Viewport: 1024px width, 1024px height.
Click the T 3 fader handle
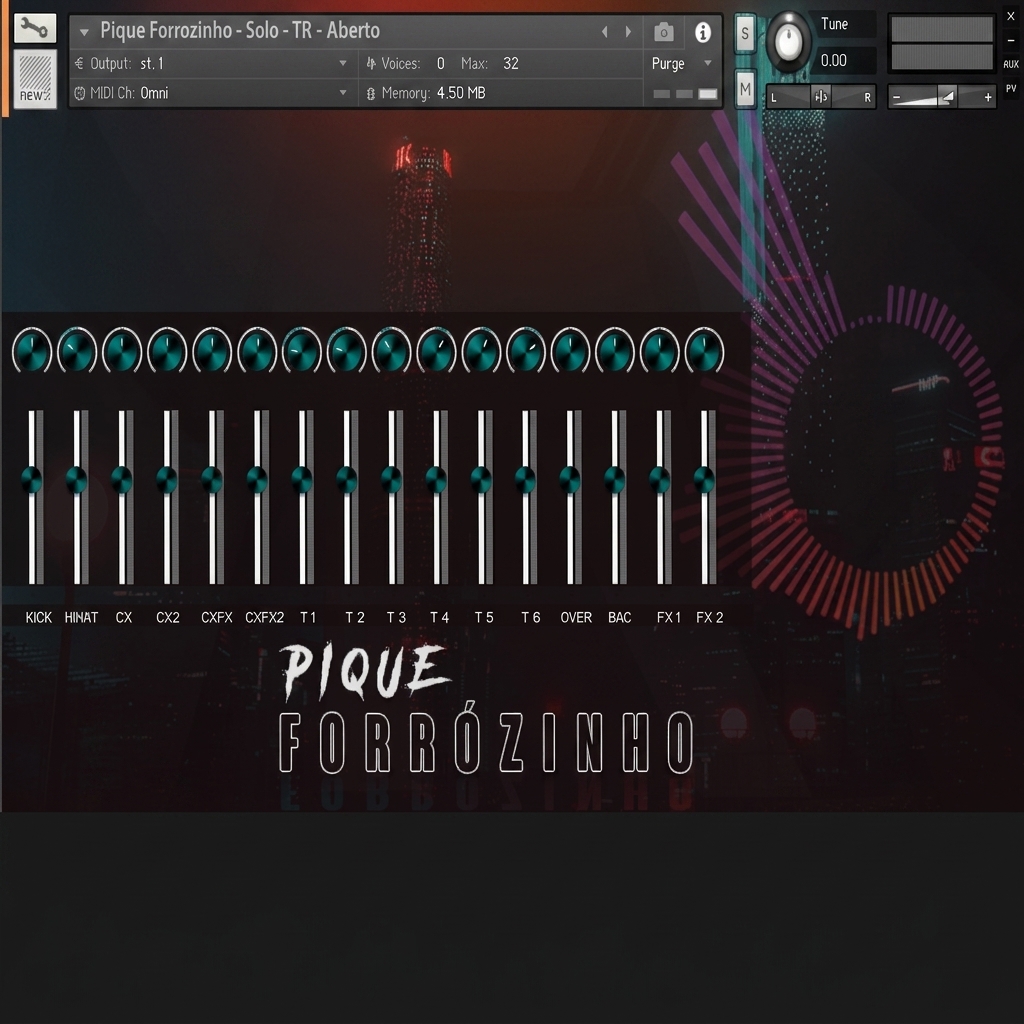(x=392, y=480)
